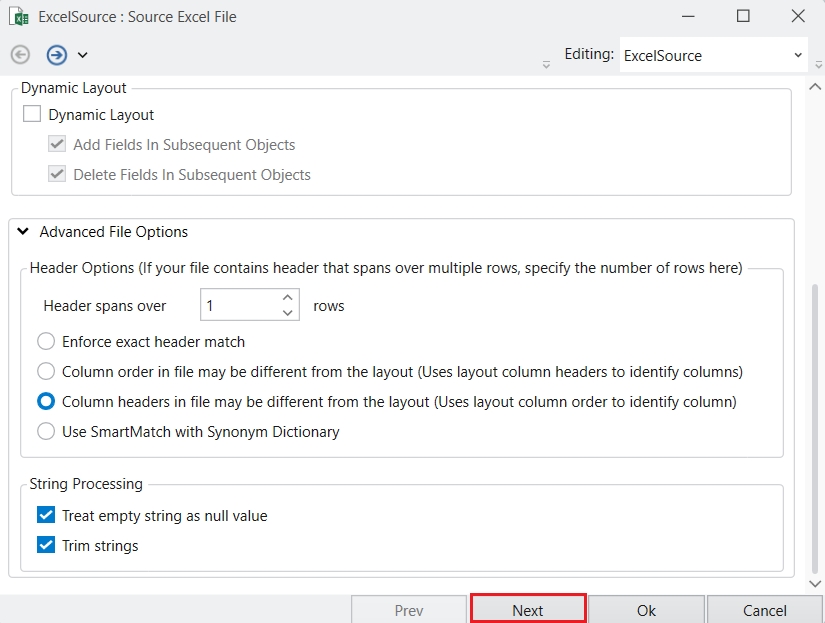This screenshot has height=623, width=825.
Task: Click the Excel file icon in title bar
Action: pyautogui.click(x=18, y=17)
